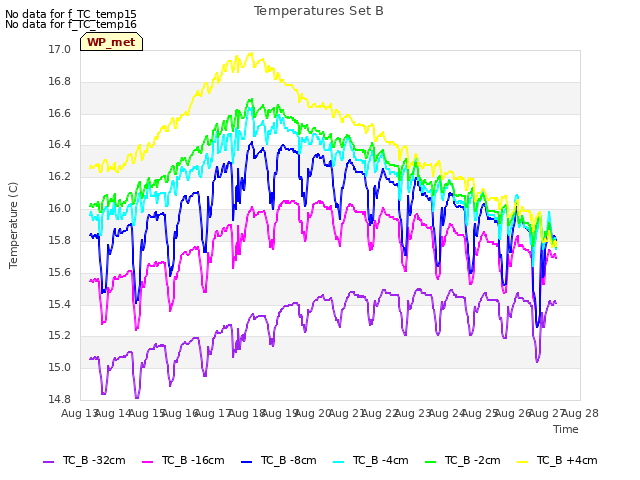The width and height of the screenshot is (640, 480).
Task: Click the TC_B -8cm blue legend swatch
Action: point(247,462)
